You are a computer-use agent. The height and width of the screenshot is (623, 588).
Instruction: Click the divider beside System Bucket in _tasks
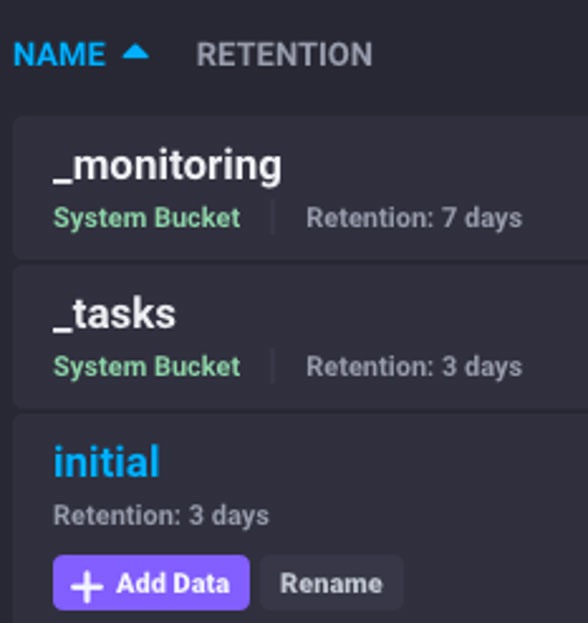click(273, 366)
